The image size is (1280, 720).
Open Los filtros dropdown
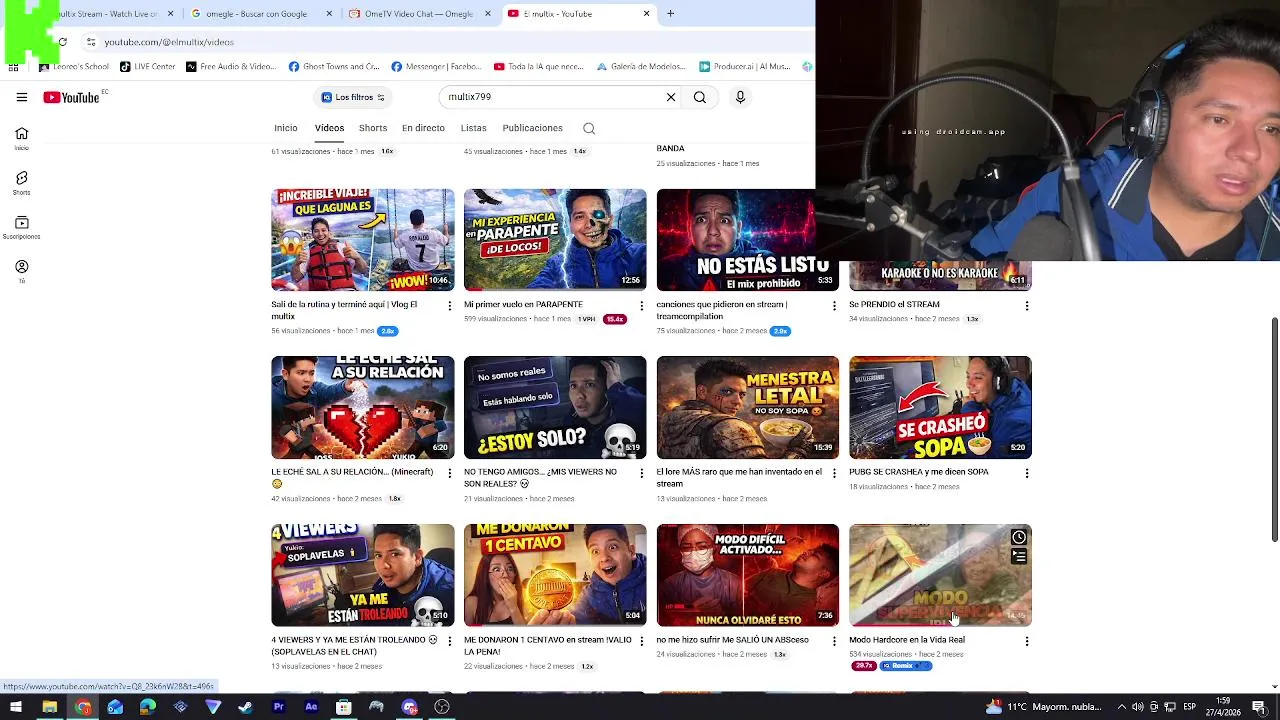(353, 97)
